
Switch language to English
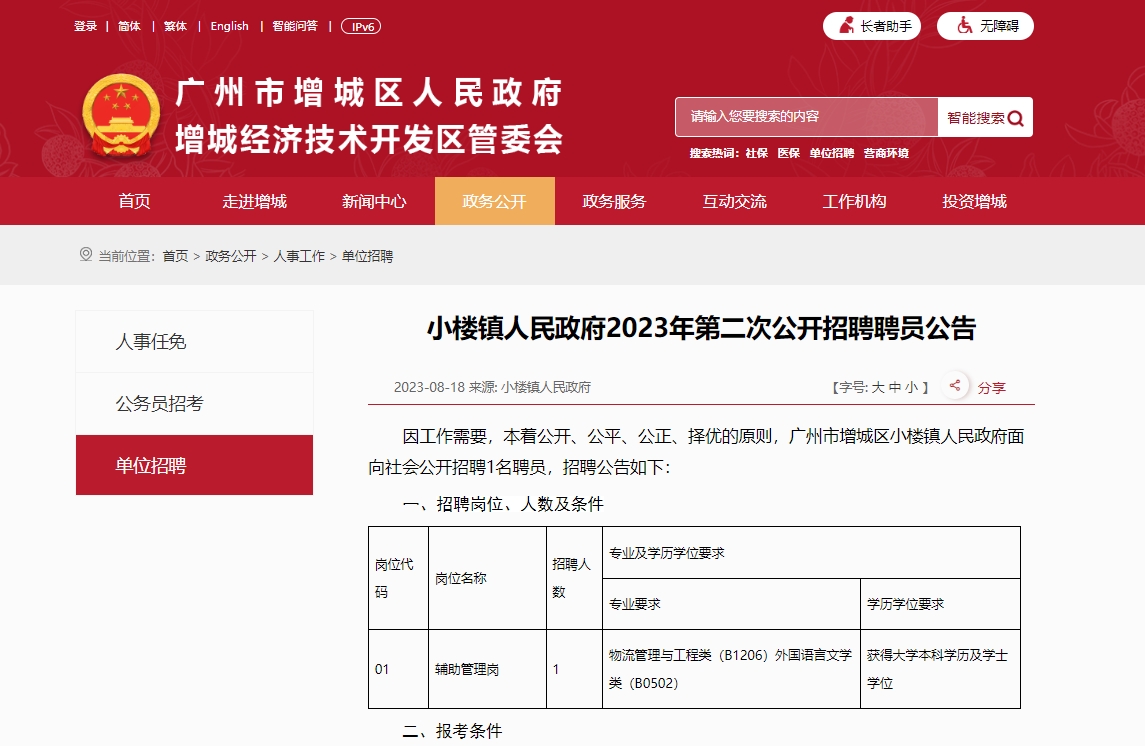(x=229, y=26)
